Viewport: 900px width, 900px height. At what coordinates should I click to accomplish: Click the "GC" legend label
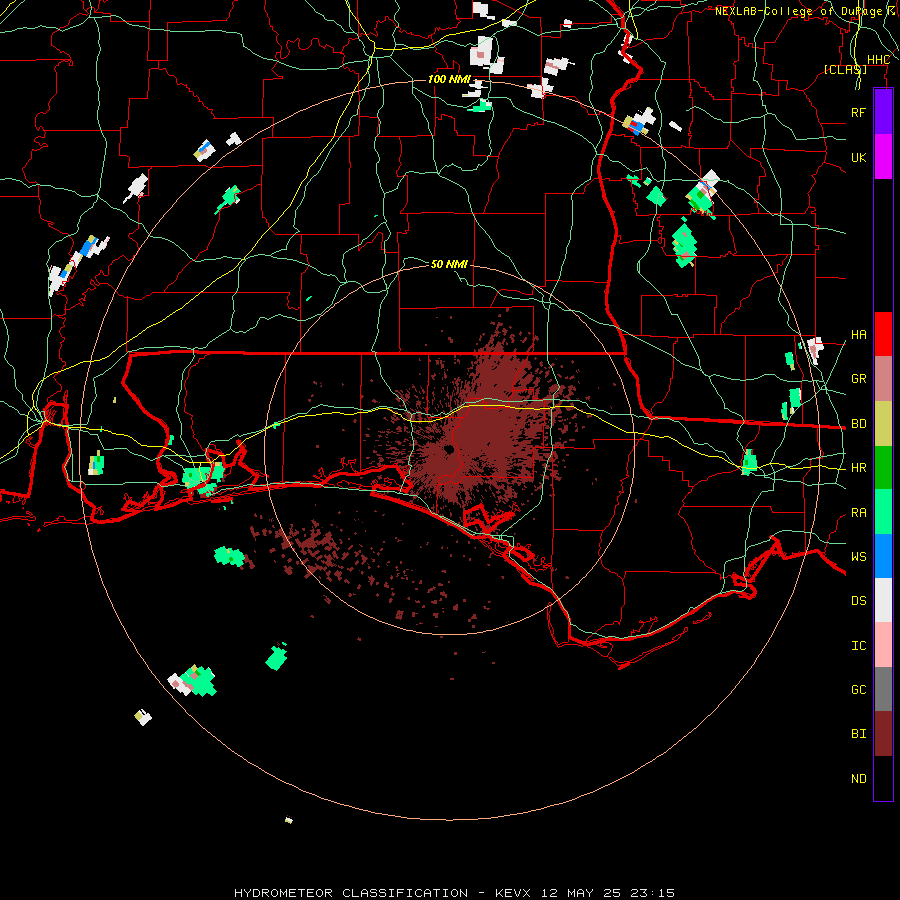click(858, 690)
